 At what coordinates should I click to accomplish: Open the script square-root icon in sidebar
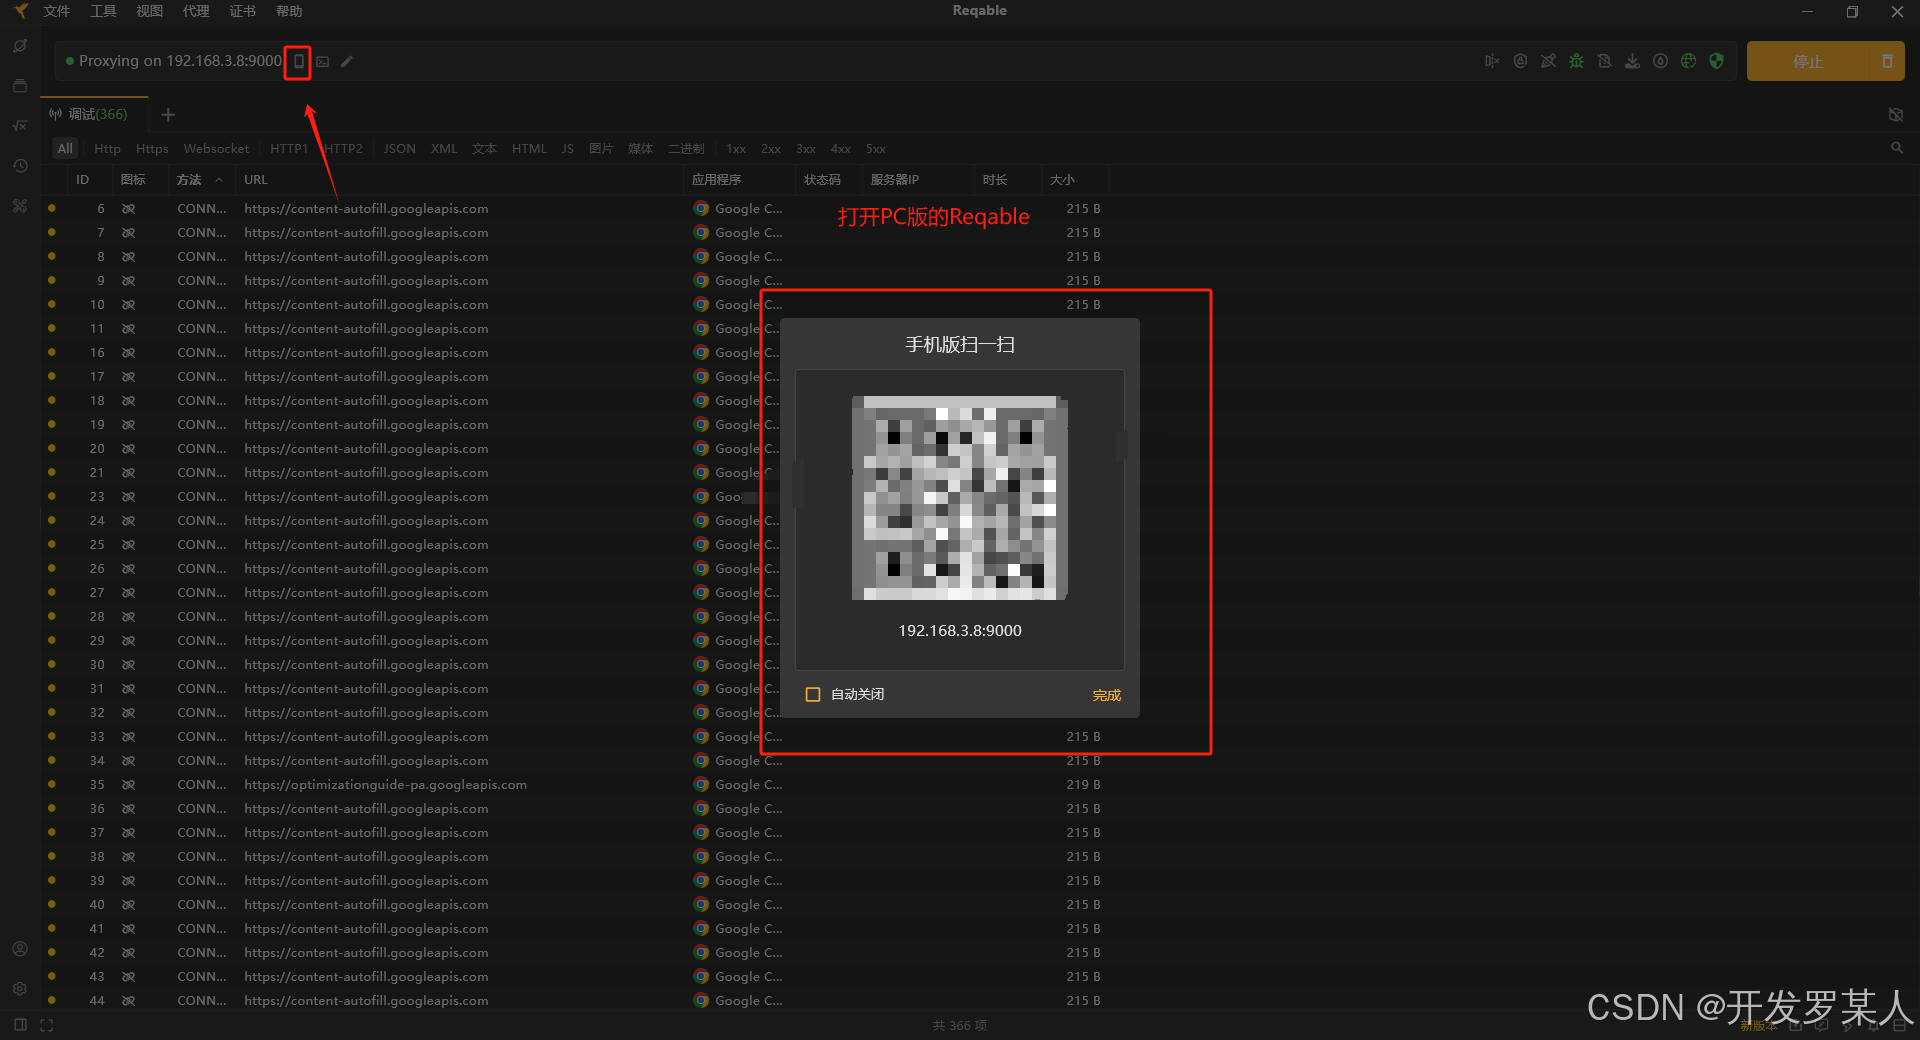[x=20, y=126]
